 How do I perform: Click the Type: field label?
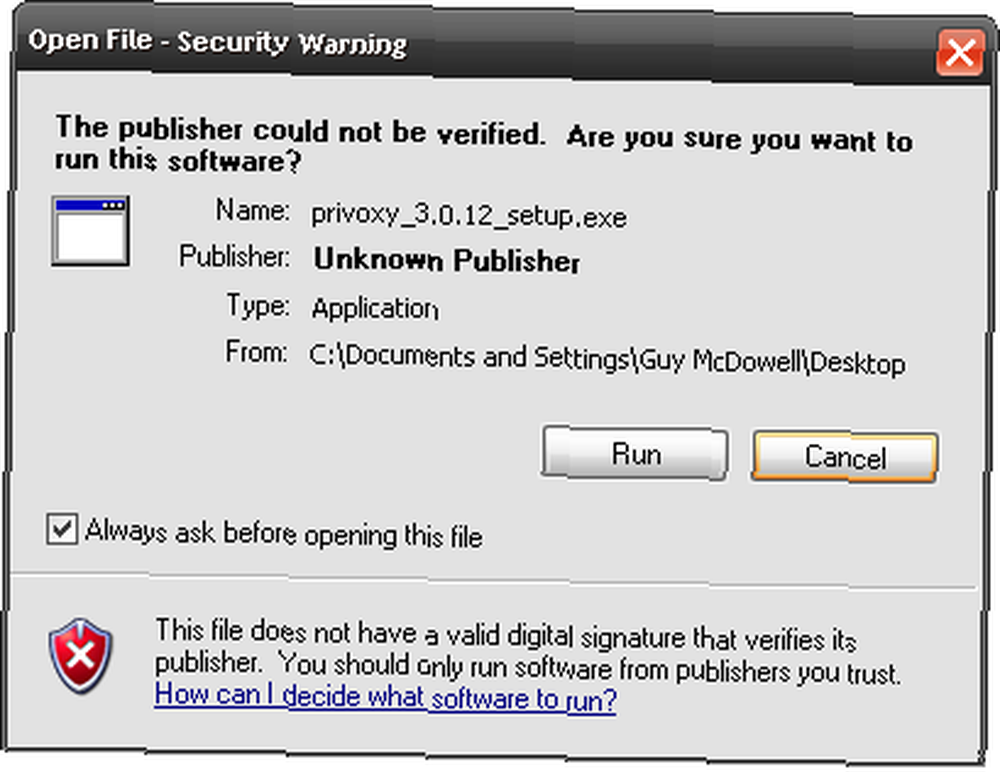258,306
